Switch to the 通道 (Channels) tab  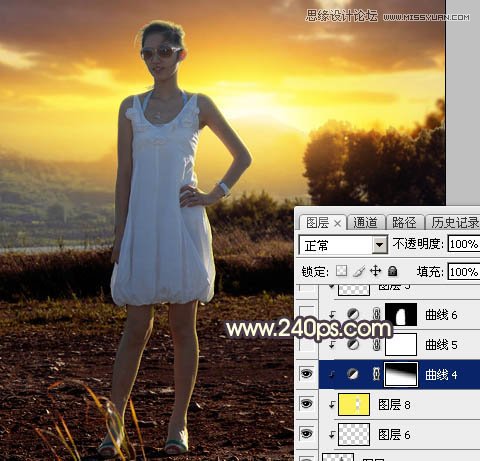coord(365,222)
